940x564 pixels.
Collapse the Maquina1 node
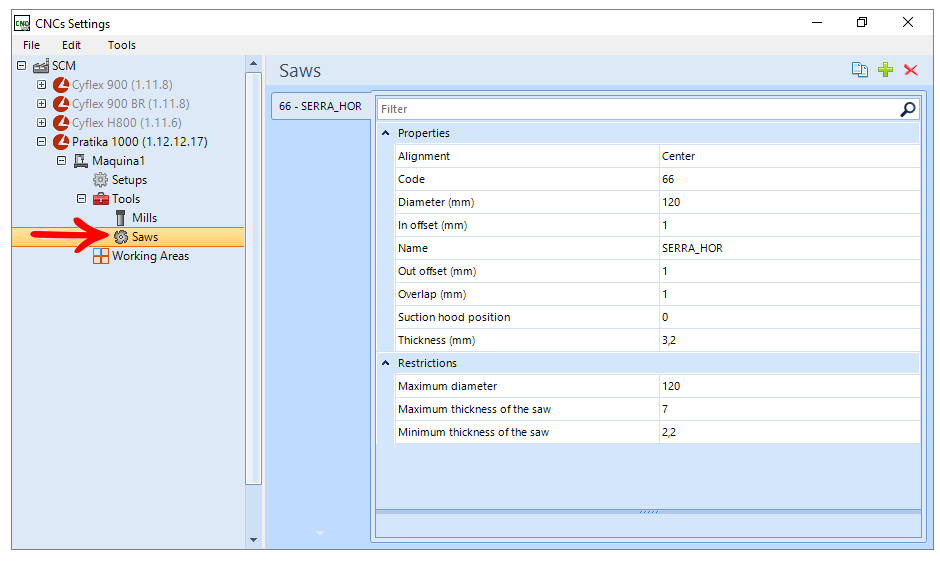coord(61,161)
